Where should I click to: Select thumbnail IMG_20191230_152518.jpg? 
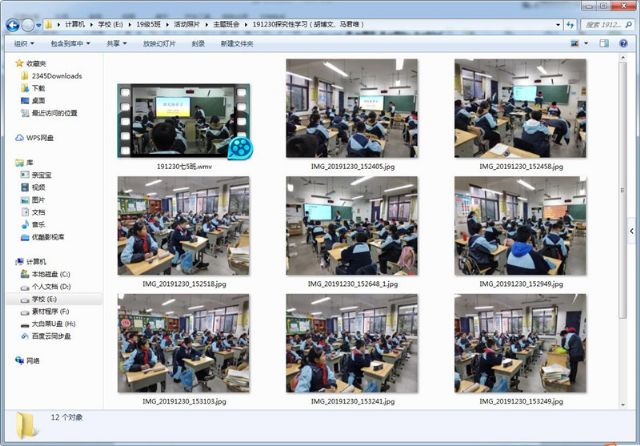(183, 226)
